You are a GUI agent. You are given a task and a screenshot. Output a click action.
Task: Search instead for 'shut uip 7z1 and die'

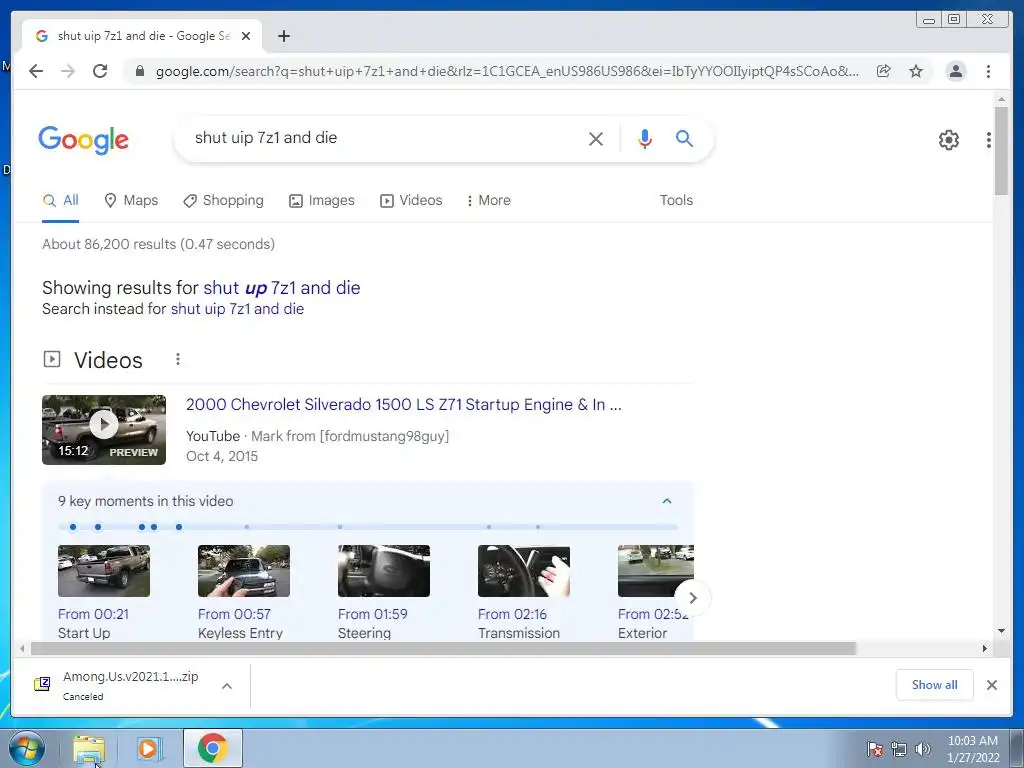237,309
